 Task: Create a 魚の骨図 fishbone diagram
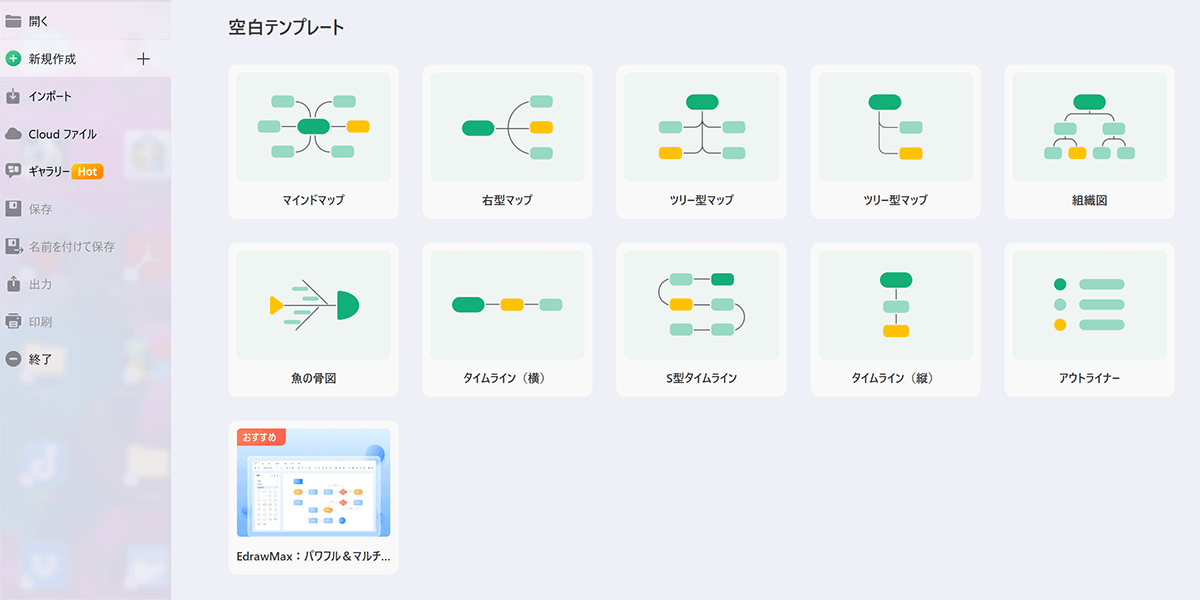[313, 320]
